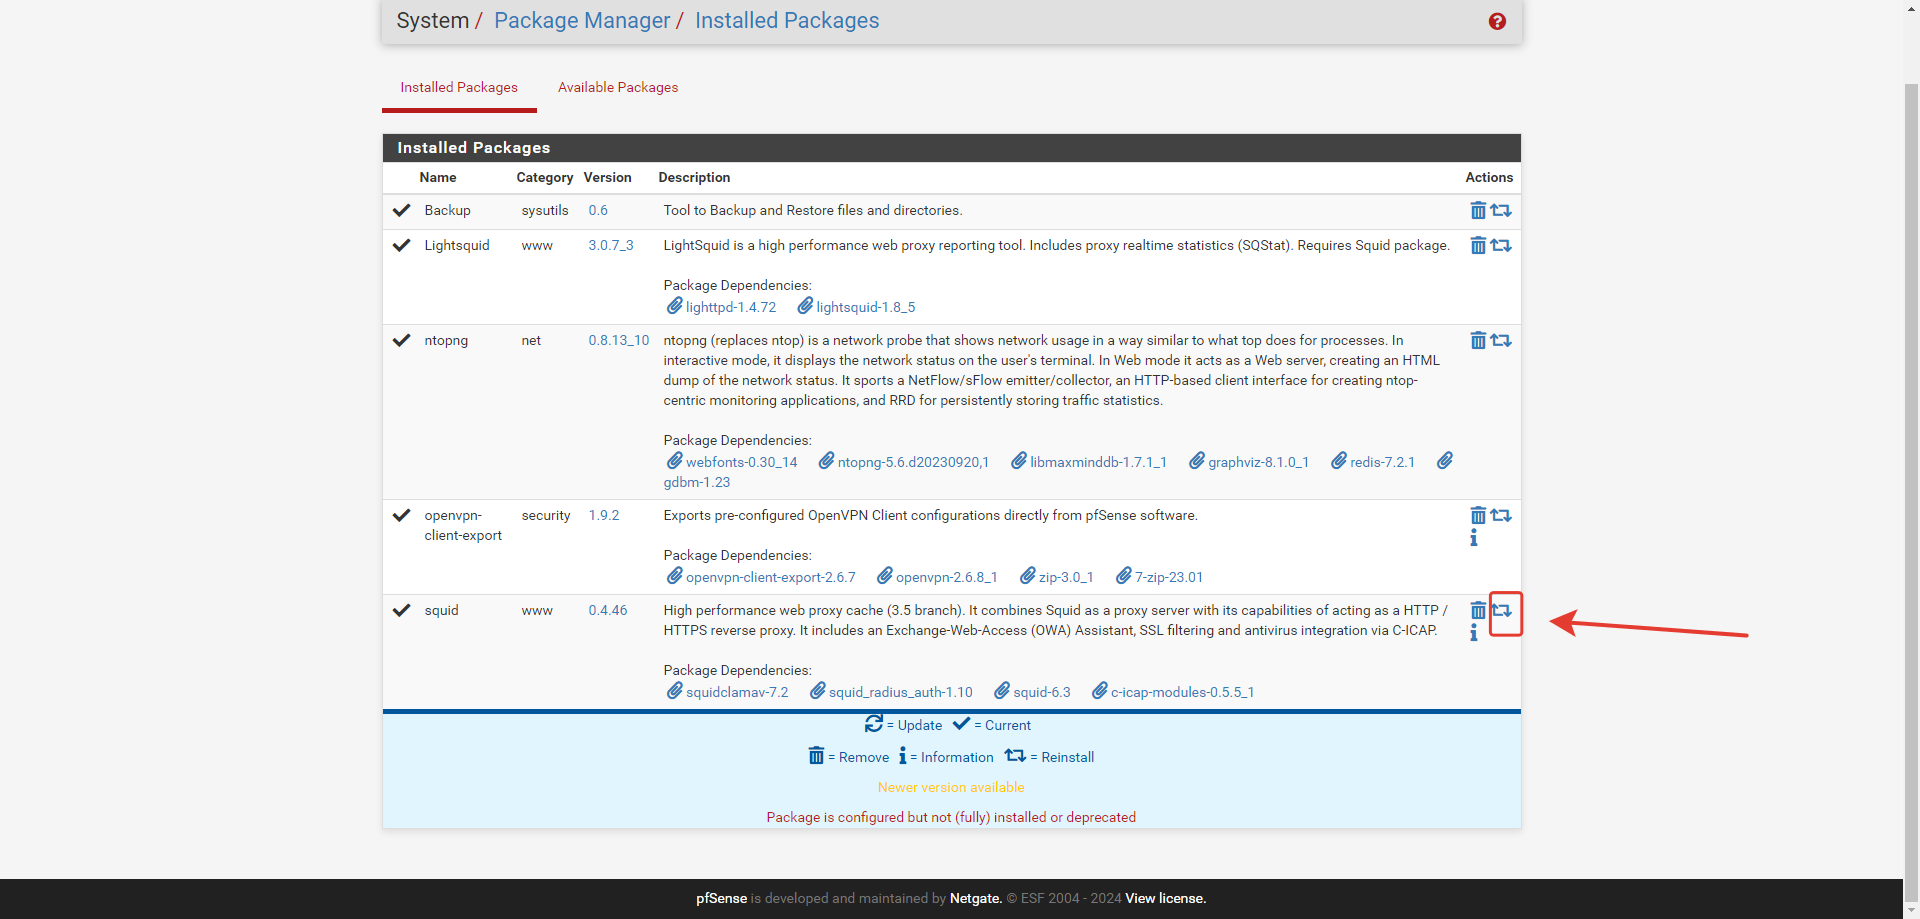Open the pfSense footer link
The width and height of the screenshot is (1920, 919).
pos(722,898)
